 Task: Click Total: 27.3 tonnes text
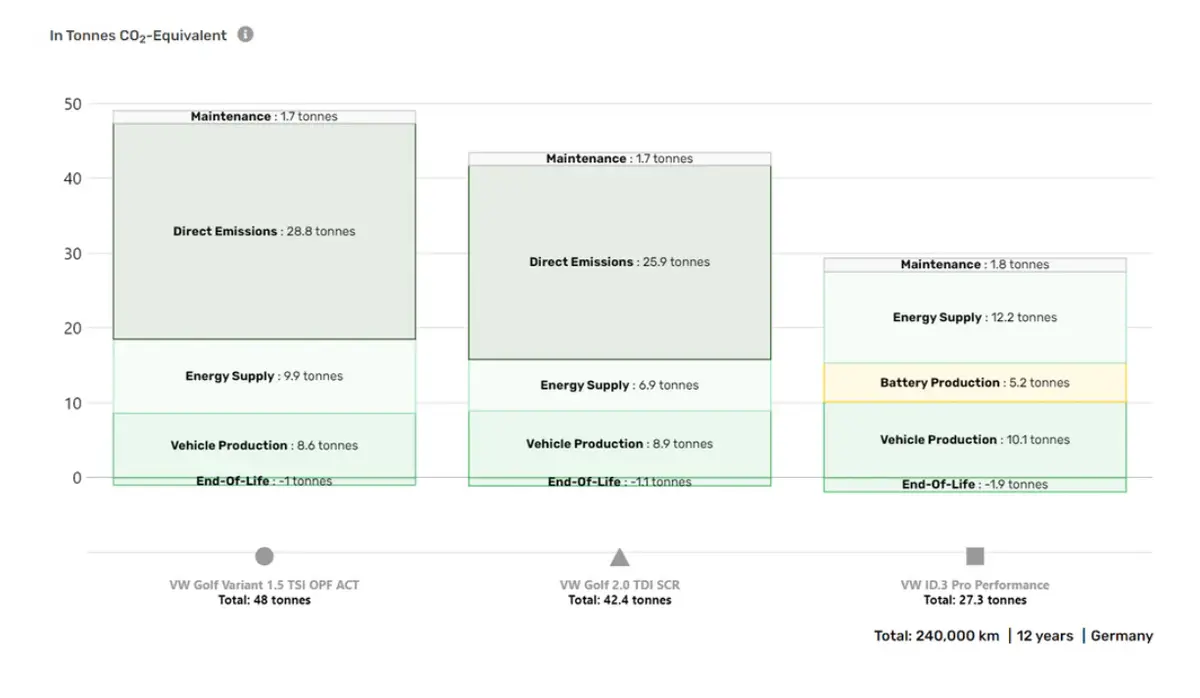pyautogui.click(x=975, y=600)
